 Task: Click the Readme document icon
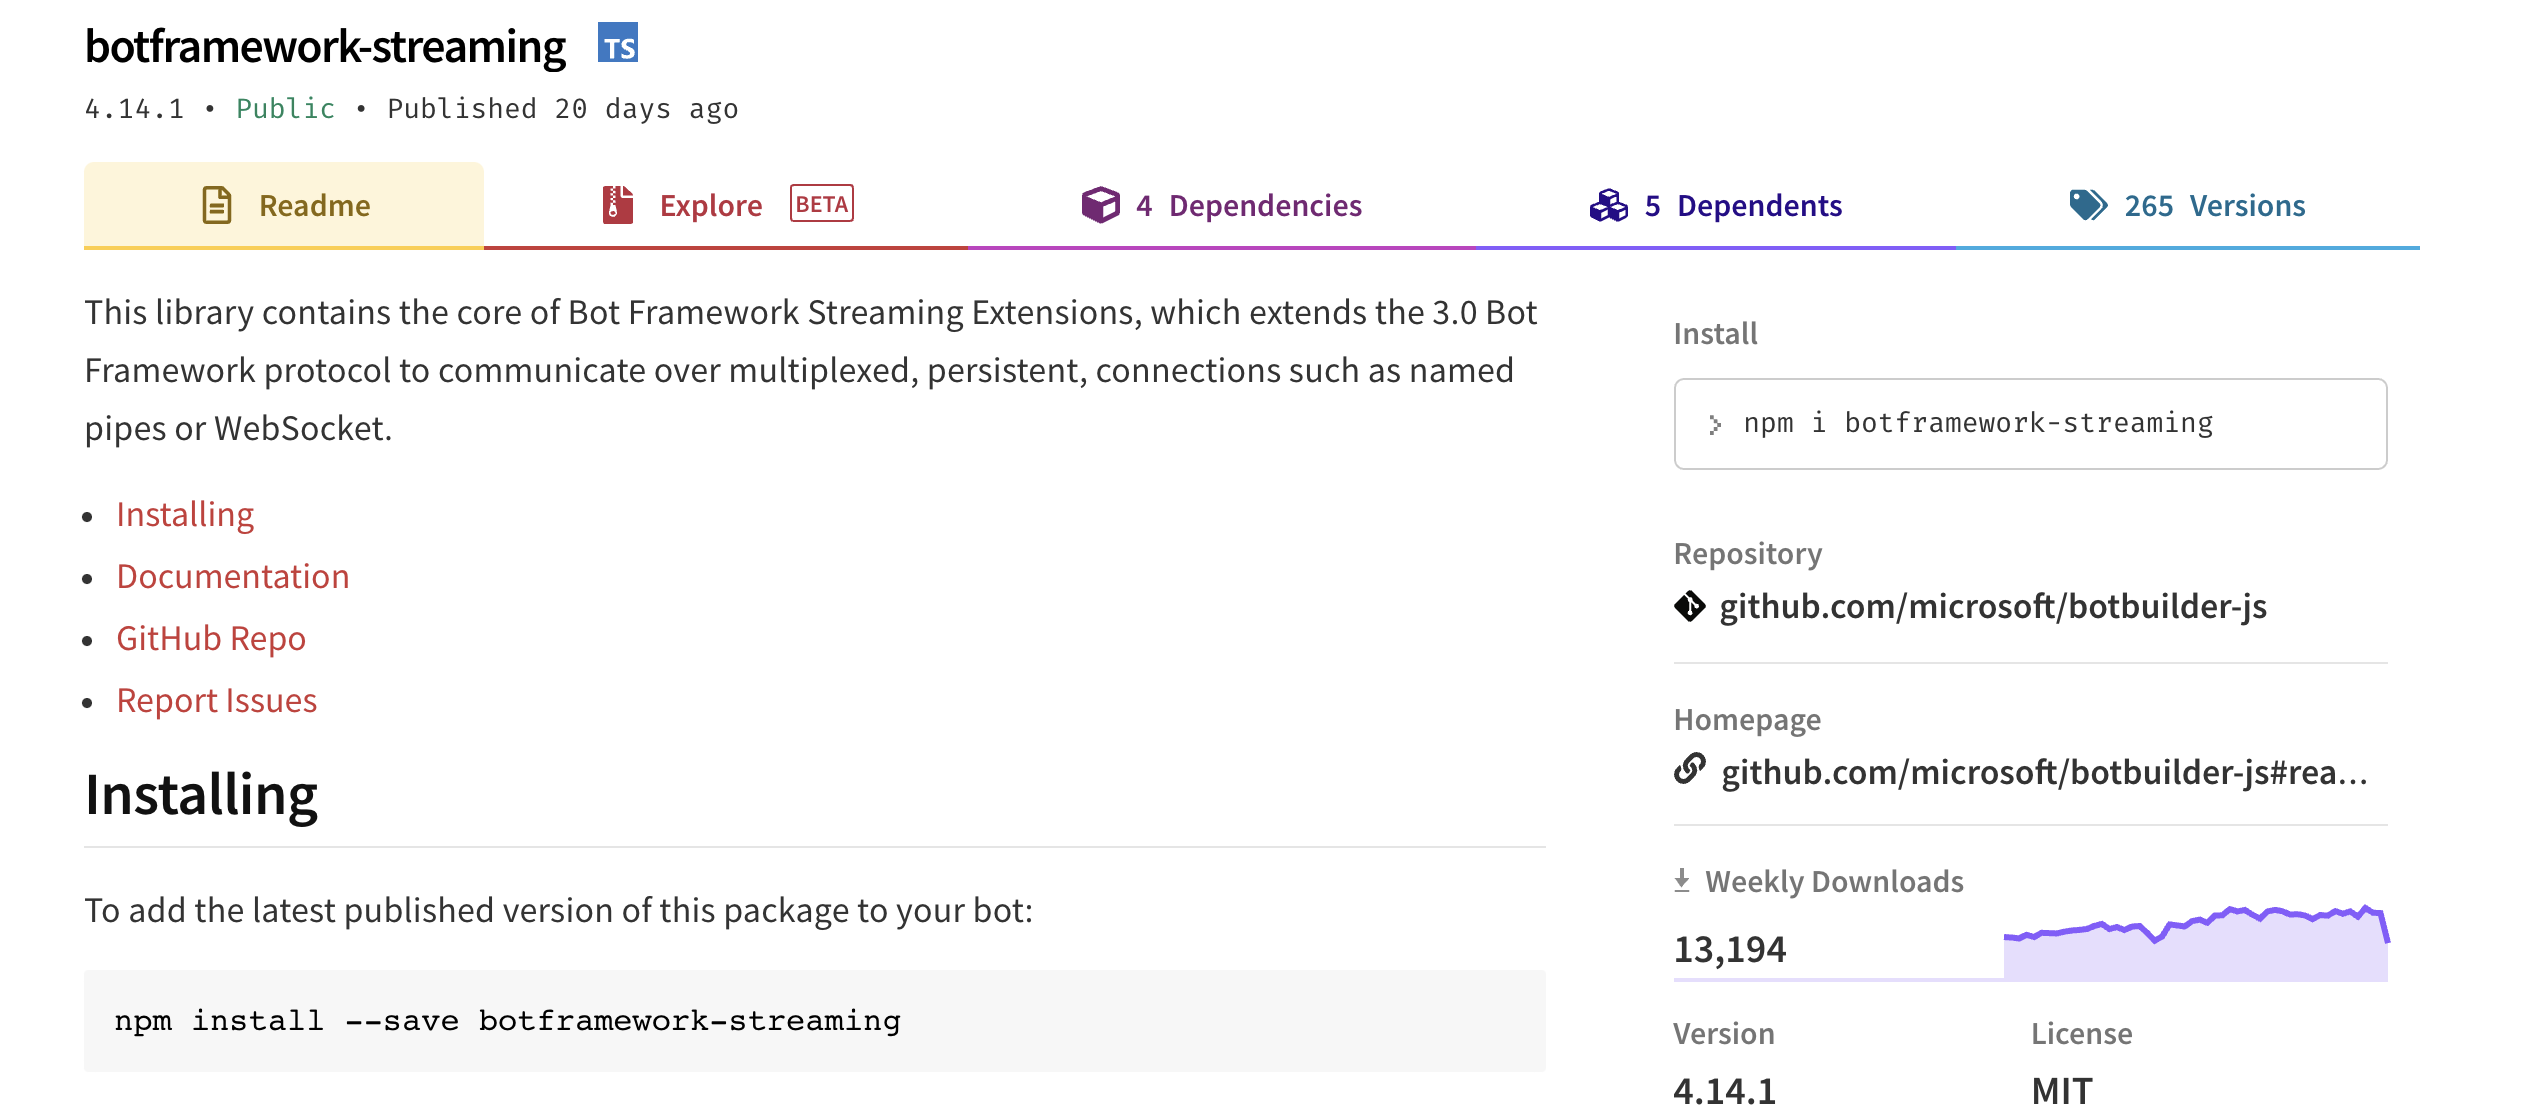pos(217,205)
